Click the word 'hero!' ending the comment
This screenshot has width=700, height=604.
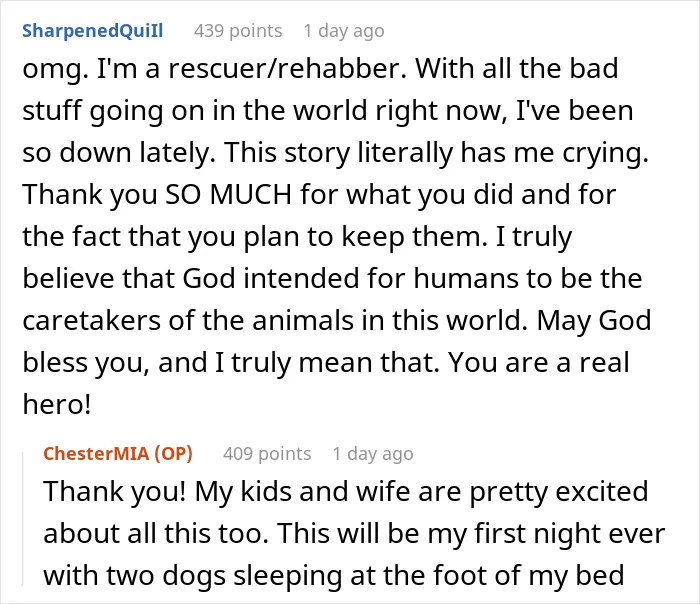click(57, 404)
